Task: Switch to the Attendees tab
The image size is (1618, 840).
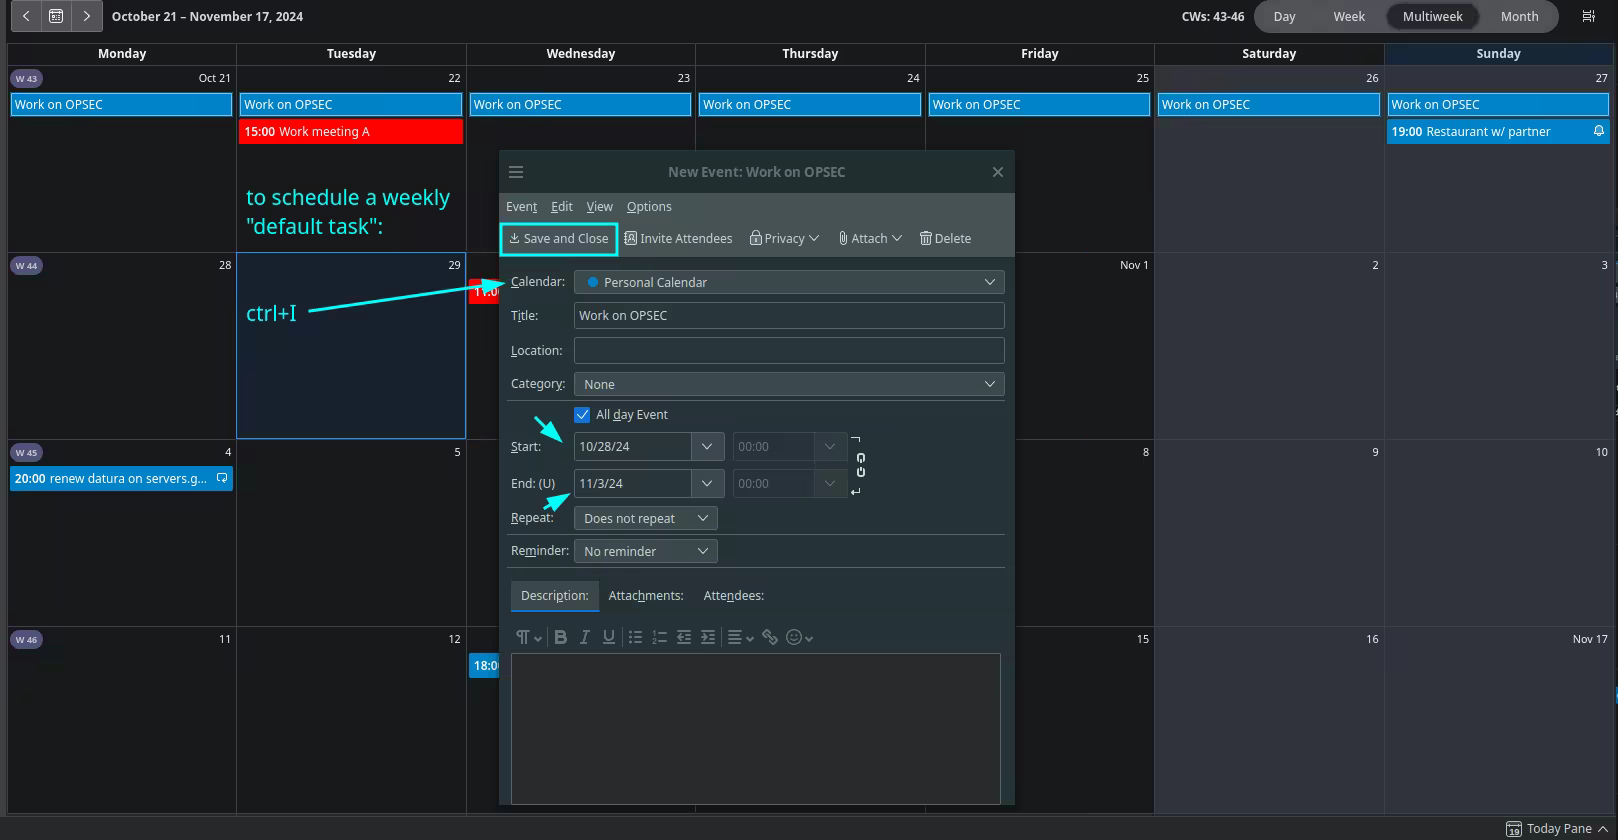Action: [733, 595]
